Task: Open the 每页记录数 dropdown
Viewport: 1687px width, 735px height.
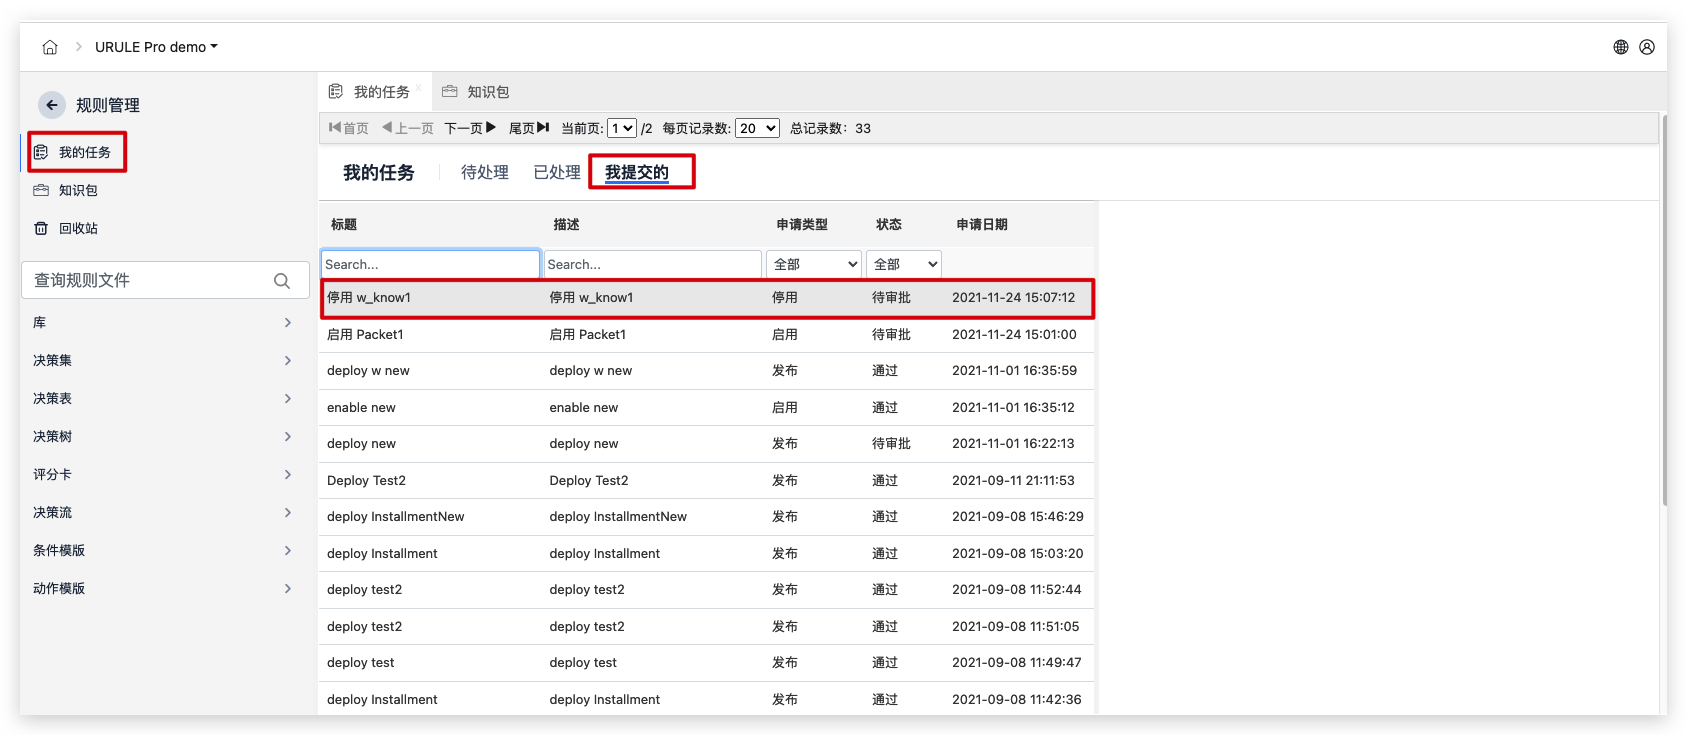Action: (757, 128)
